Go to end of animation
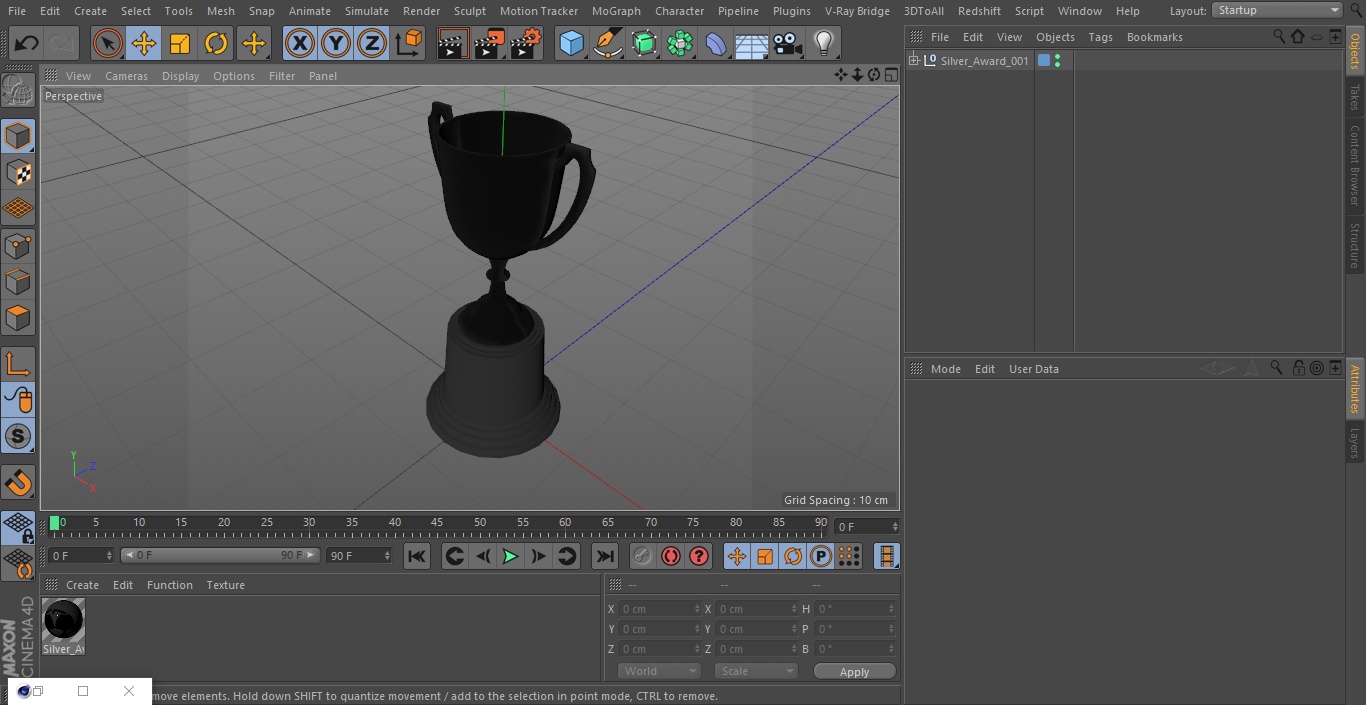The width and height of the screenshot is (1366, 705). [x=605, y=556]
